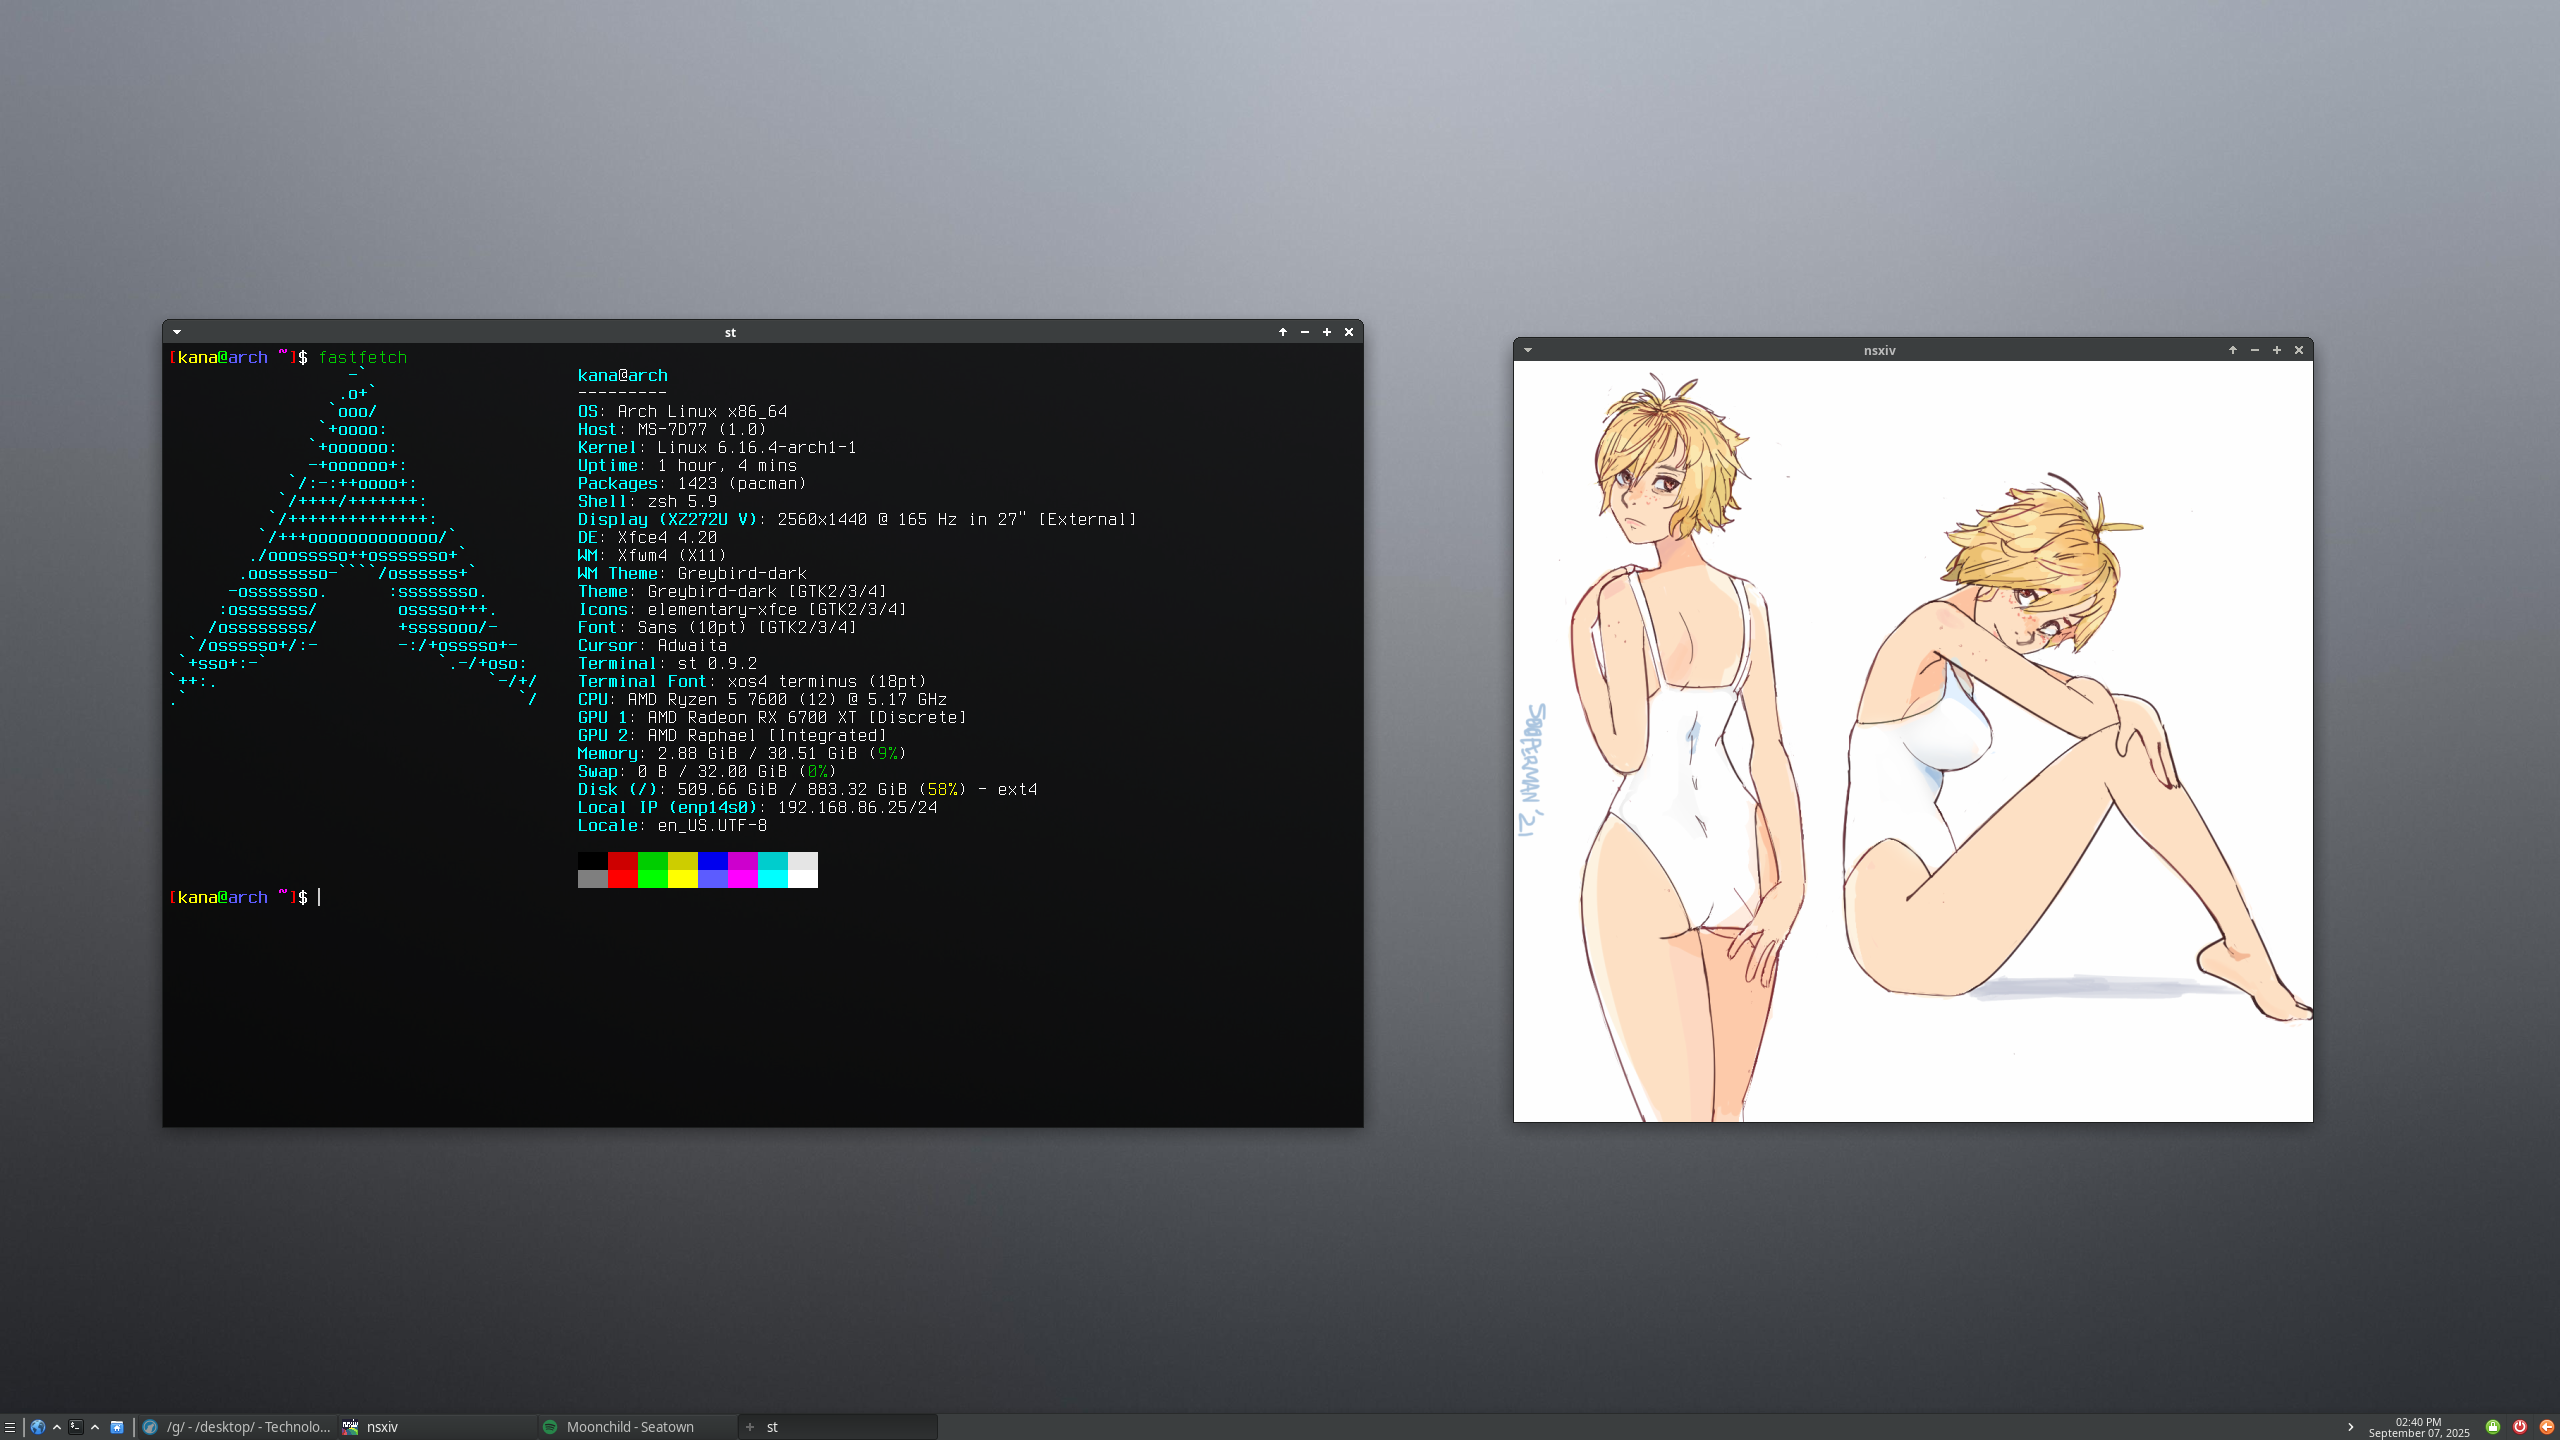
Task: Shade the st window with up-arrow button
Action: 1283,332
